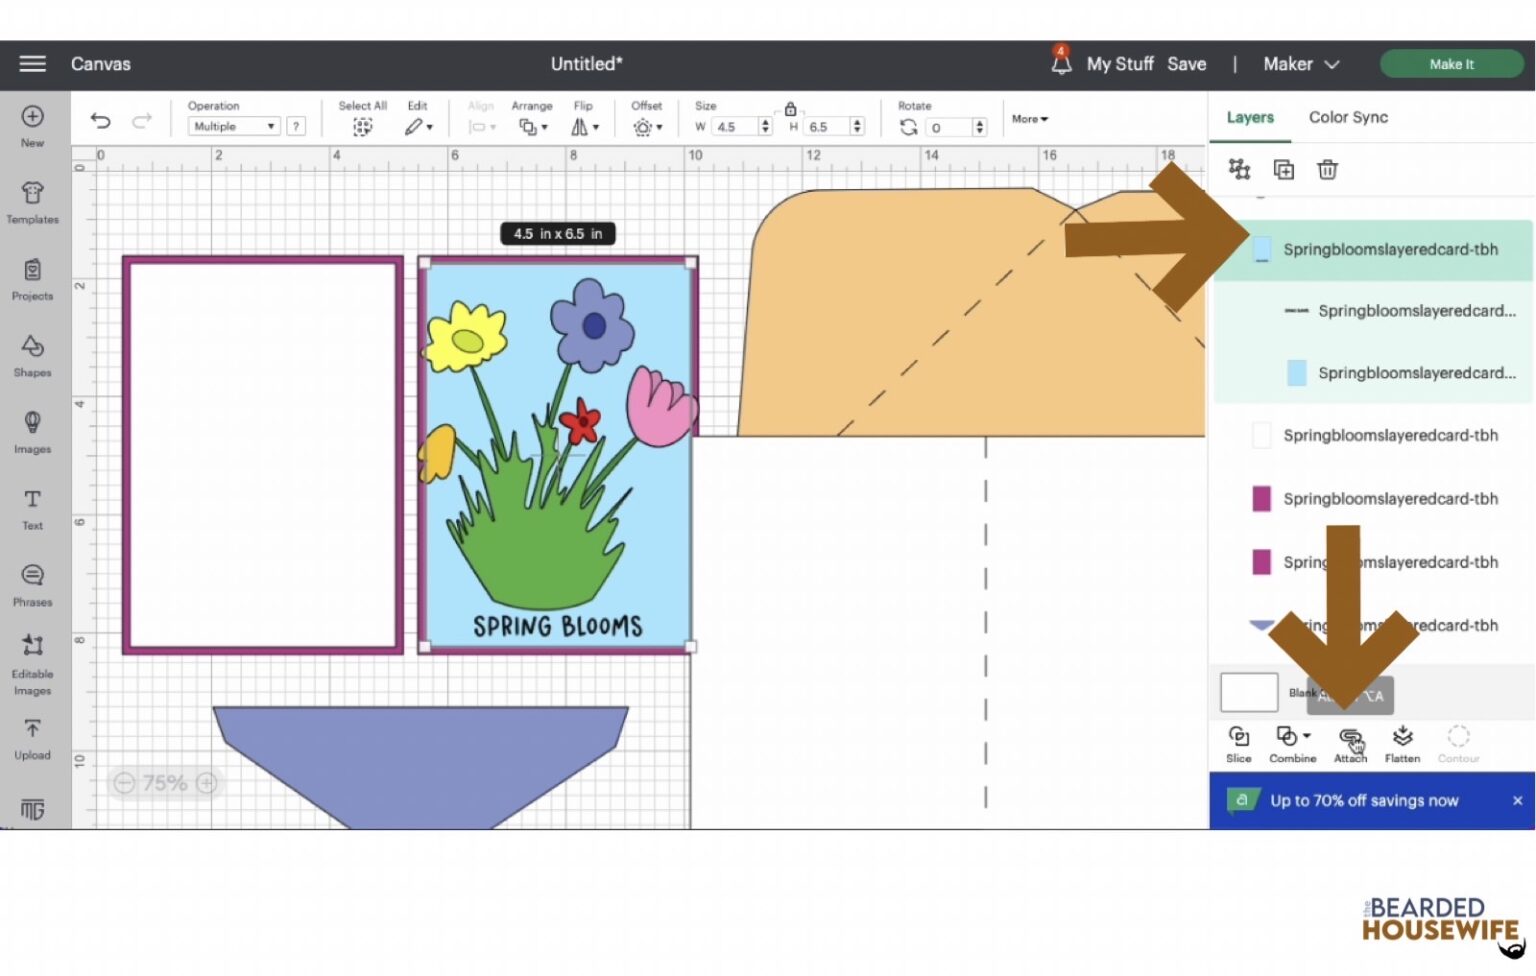Click the Attach tool
This screenshot has height=976, width=1536.
click(x=1349, y=742)
